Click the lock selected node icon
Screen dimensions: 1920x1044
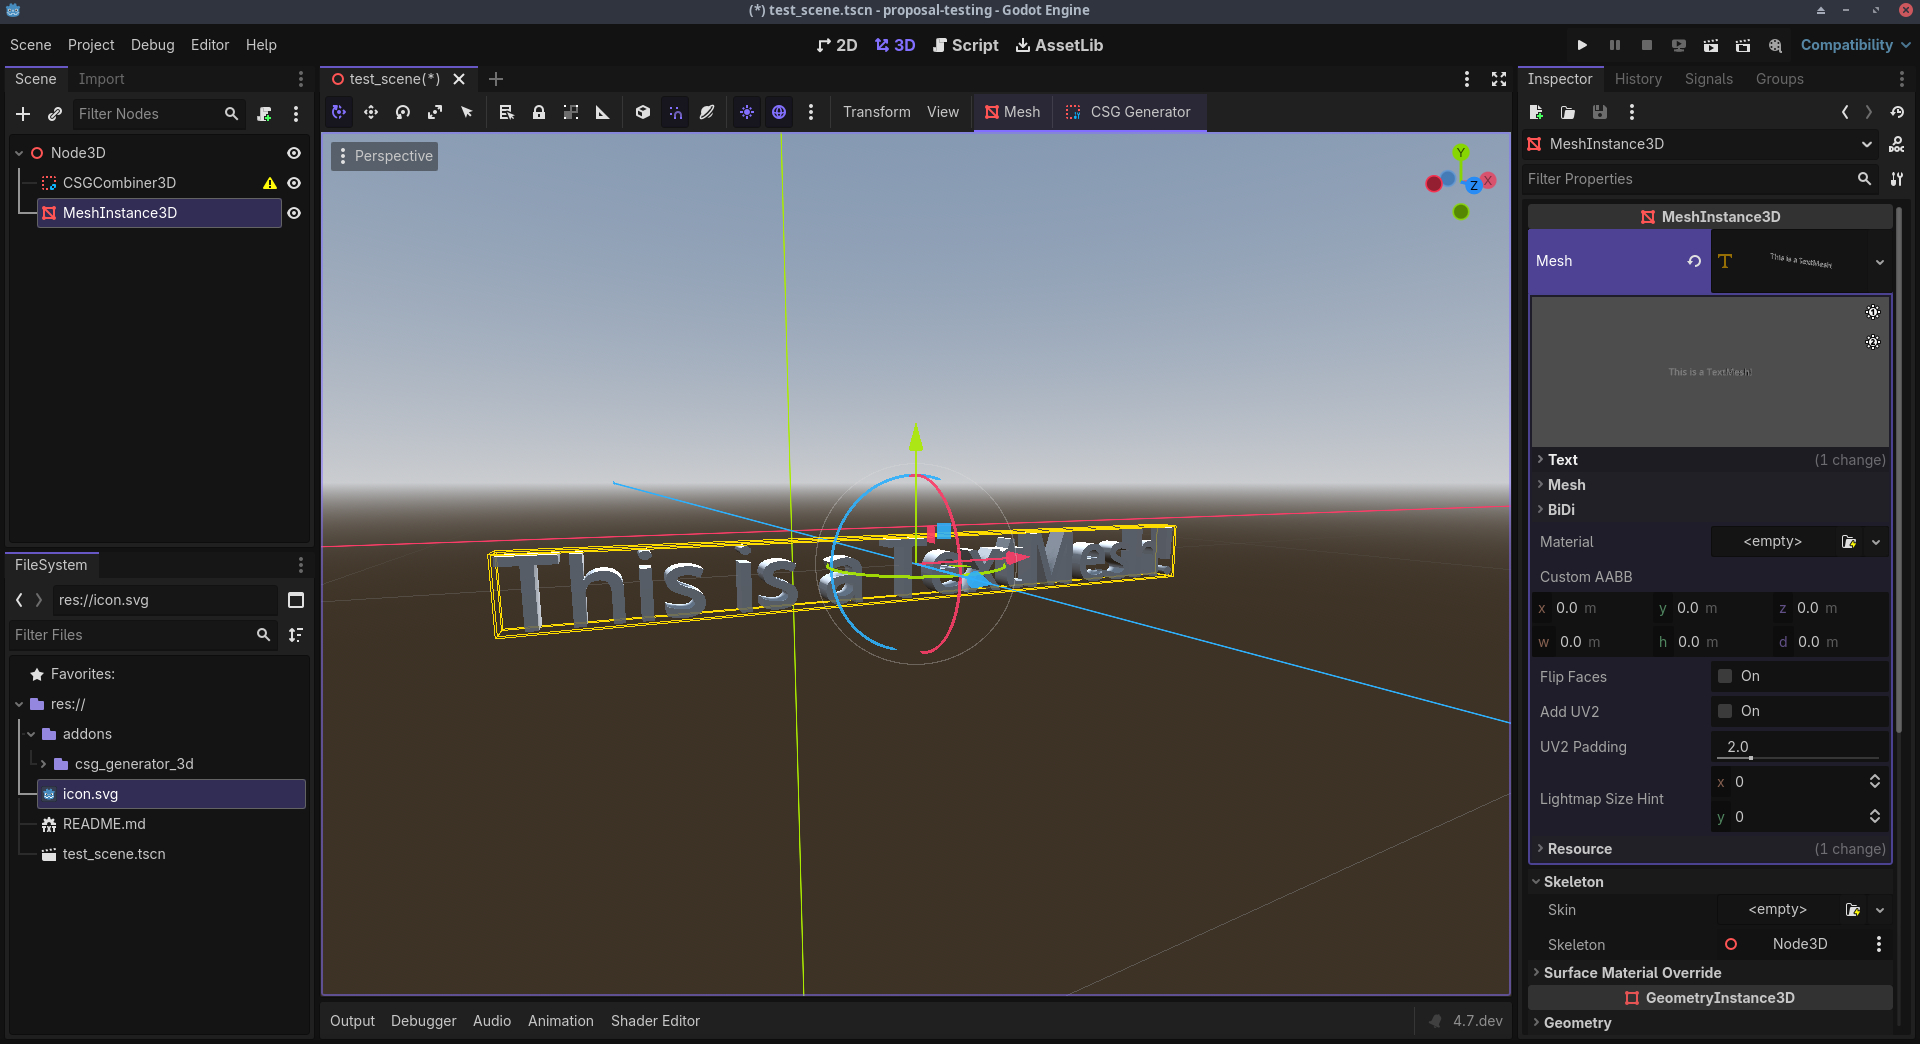point(539,112)
